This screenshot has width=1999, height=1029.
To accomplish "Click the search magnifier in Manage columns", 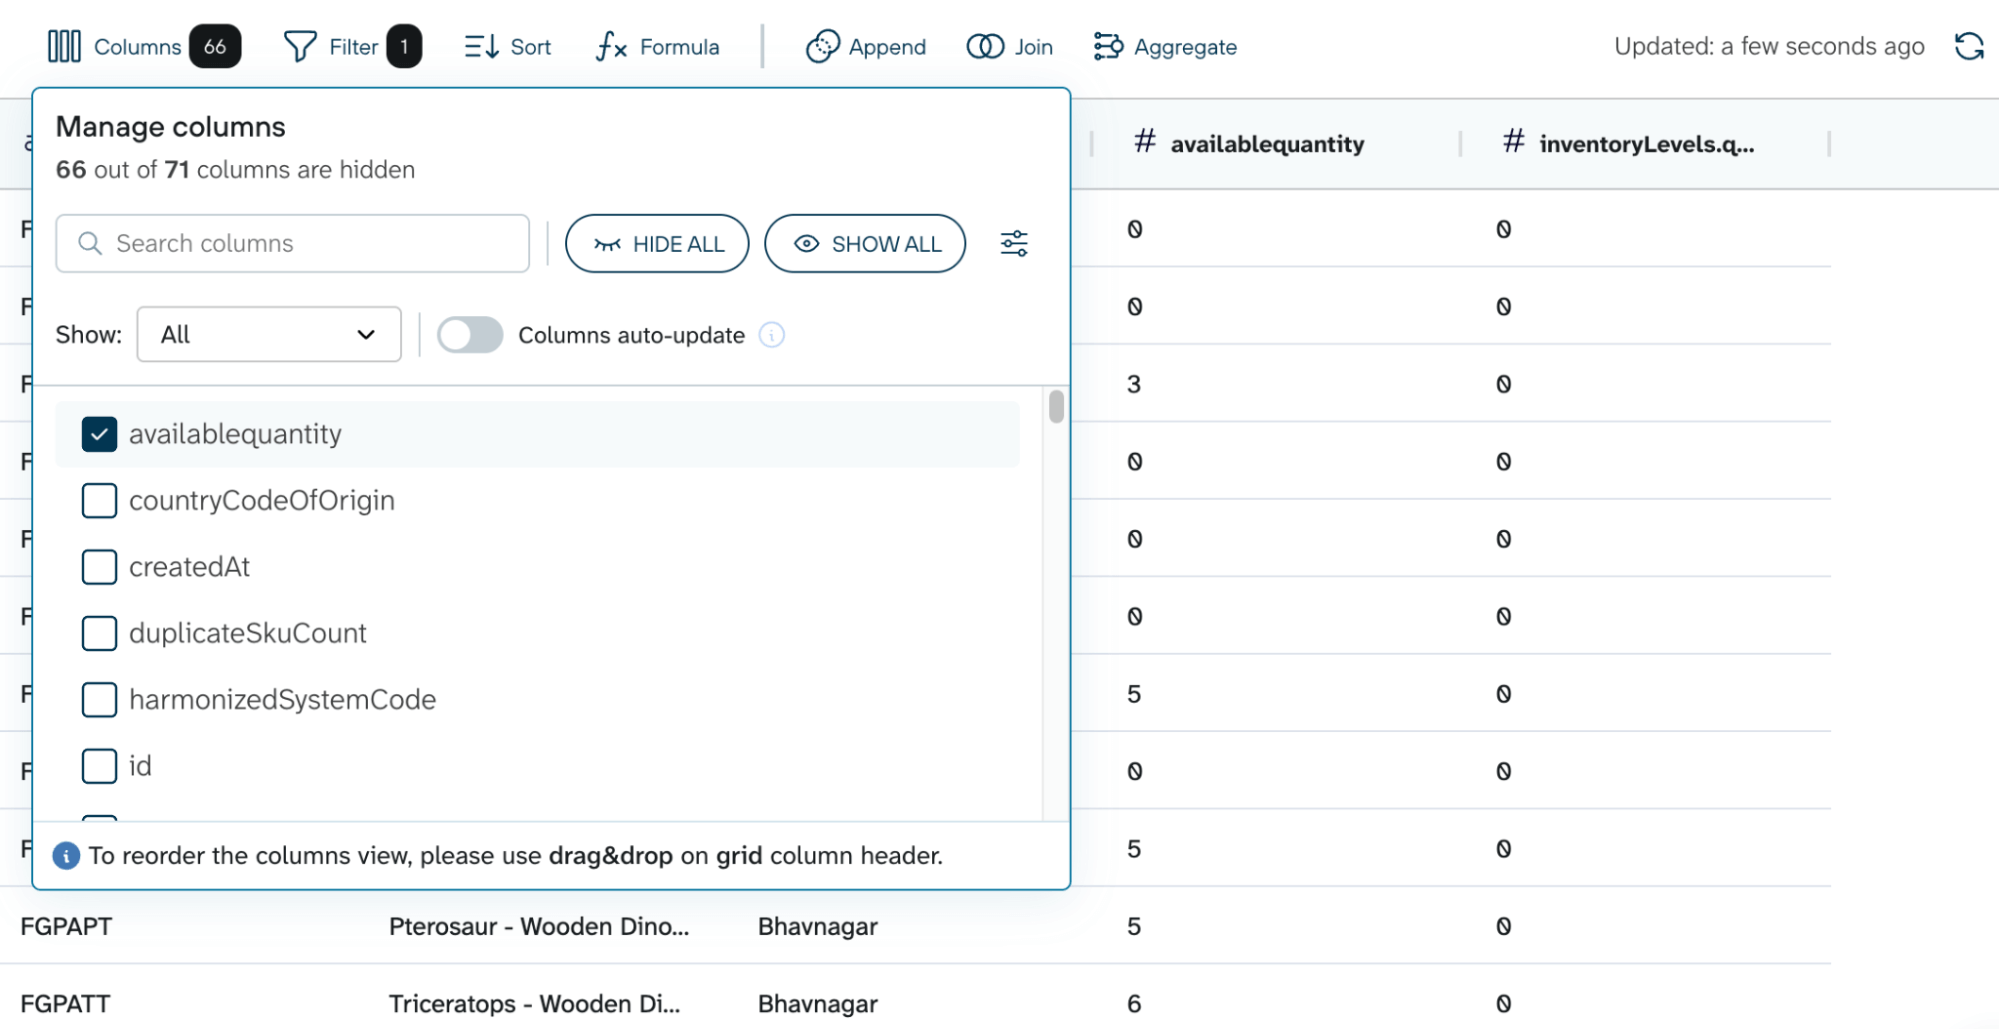I will pos(90,243).
